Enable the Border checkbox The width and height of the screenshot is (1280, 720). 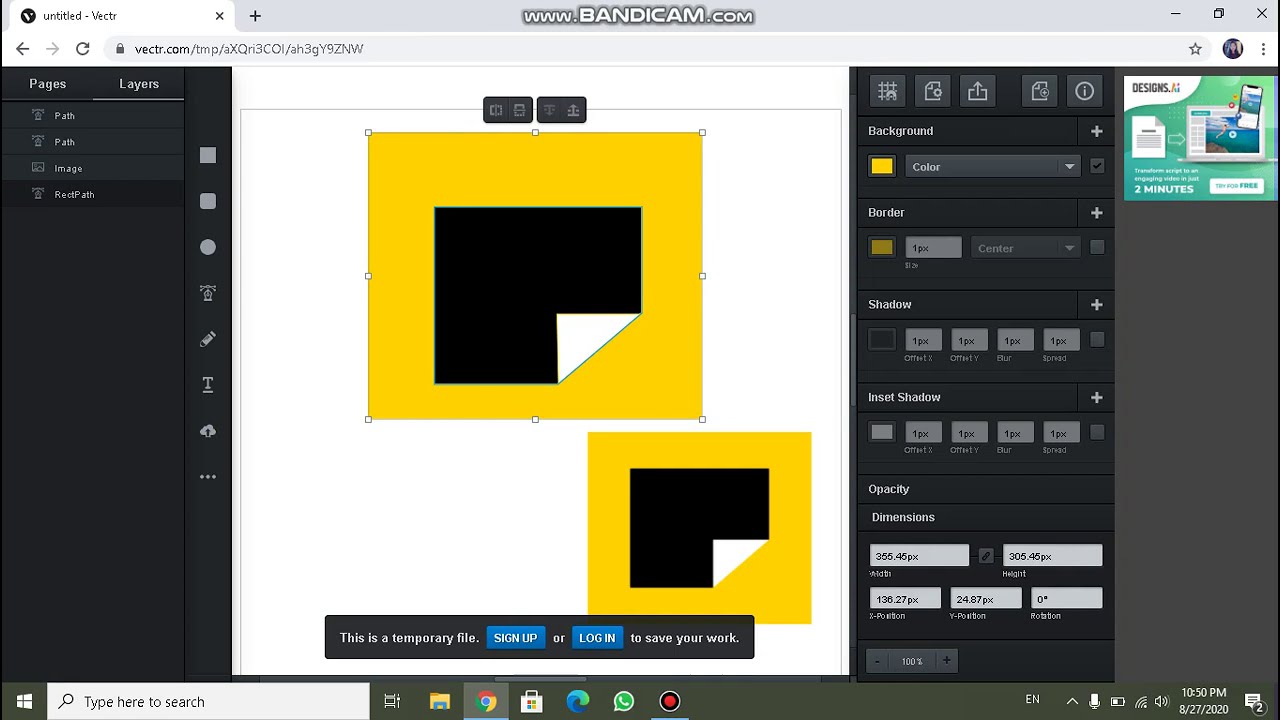1097,247
